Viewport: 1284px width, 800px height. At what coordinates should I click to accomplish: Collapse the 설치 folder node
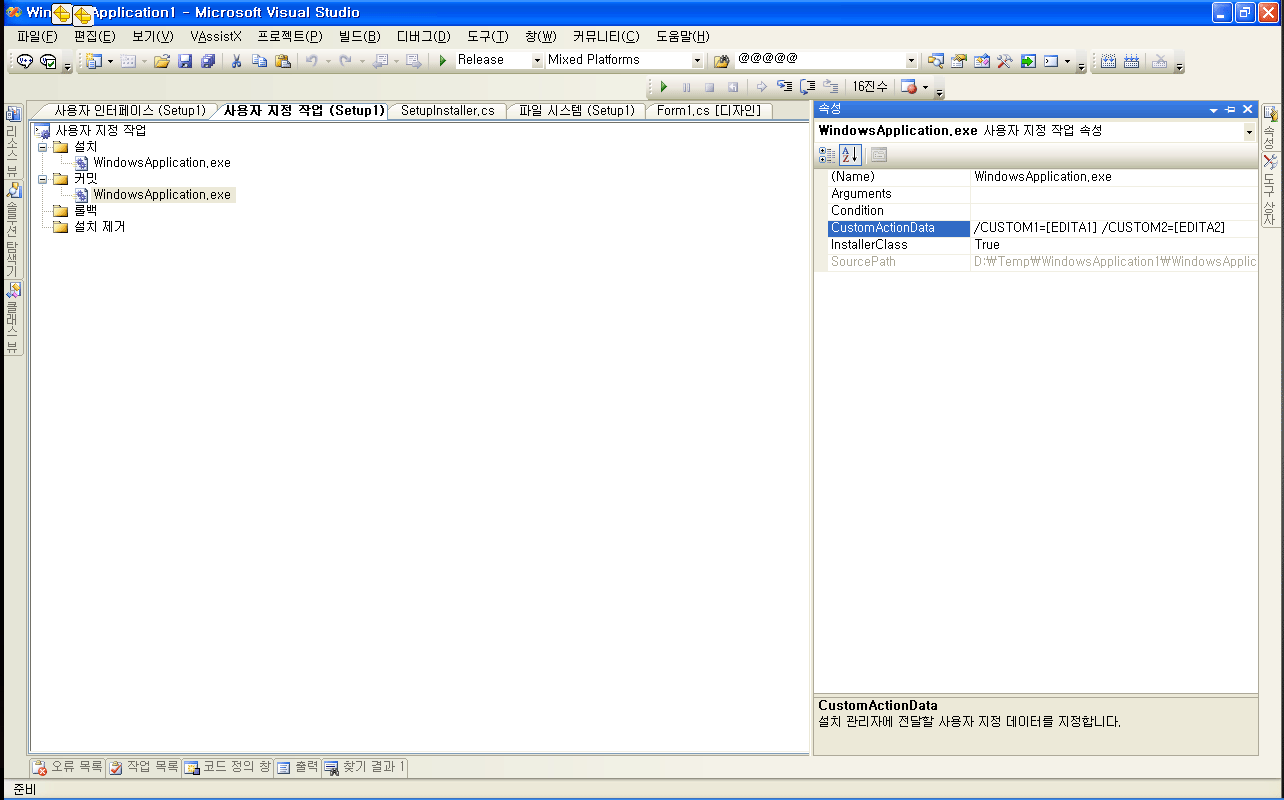pos(43,147)
